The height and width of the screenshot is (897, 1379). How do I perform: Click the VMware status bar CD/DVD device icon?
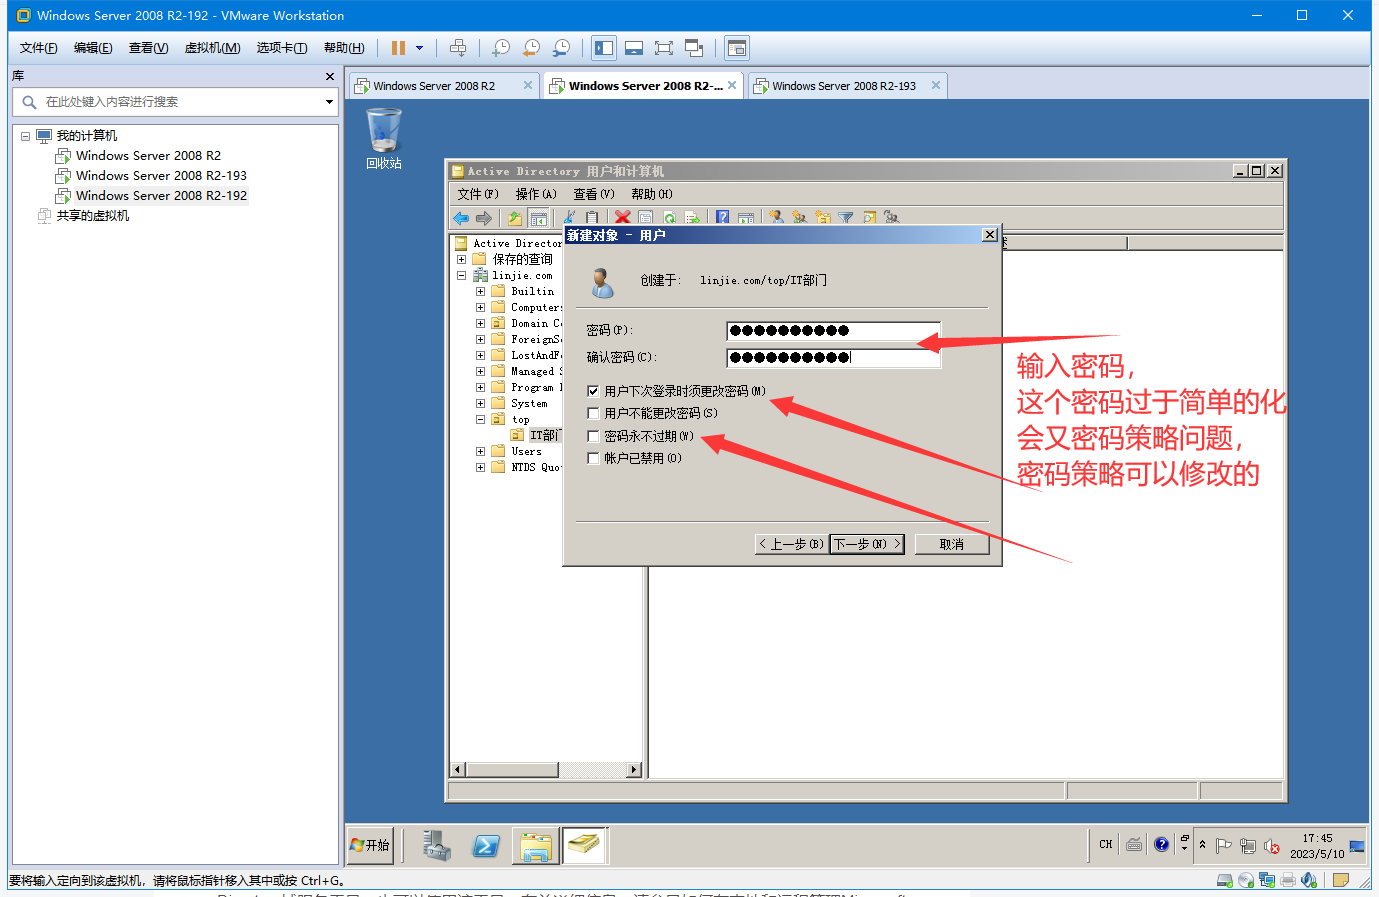click(1246, 880)
